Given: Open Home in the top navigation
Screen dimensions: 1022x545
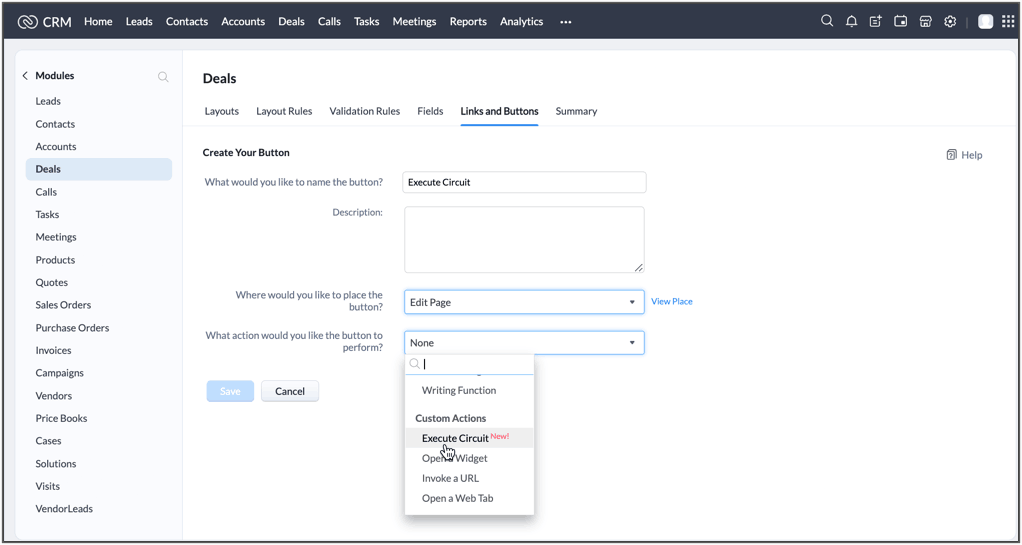Looking at the screenshot, I should click(x=98, y=22).
